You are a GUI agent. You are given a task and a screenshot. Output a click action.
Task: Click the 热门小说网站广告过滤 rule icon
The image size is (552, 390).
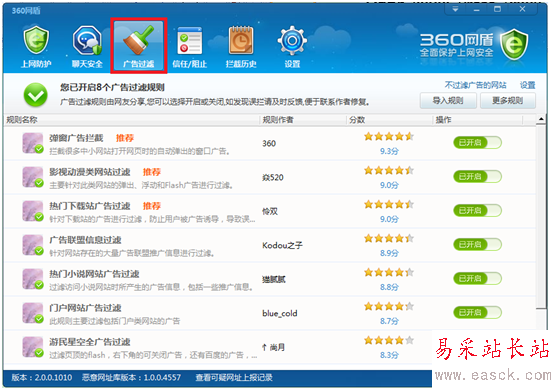pyautogui.click(x=33, y=279)
